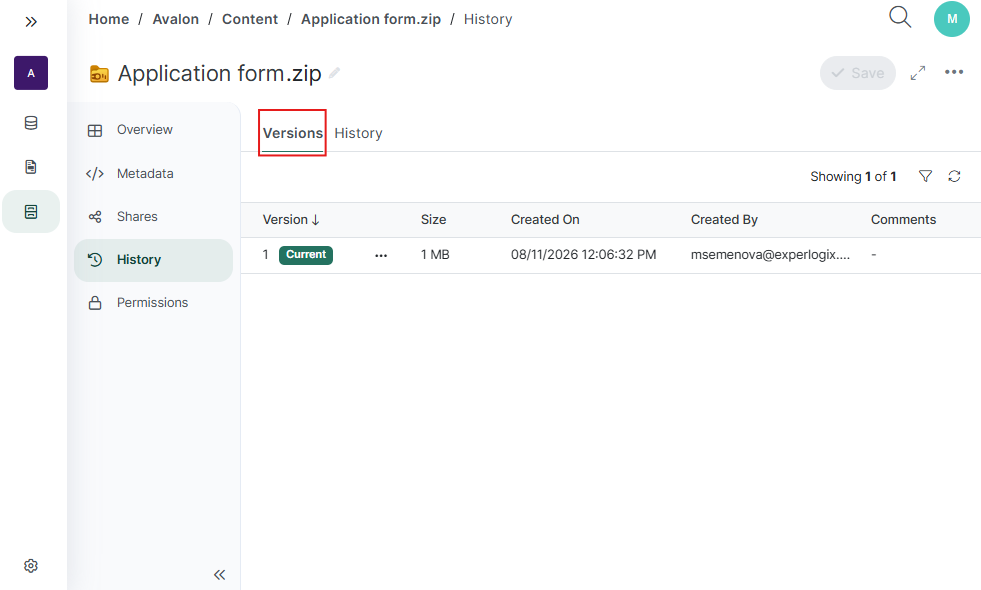Click the zip file icon beside title
Viewport: 981px width, 590px height.
pos(99,74)
